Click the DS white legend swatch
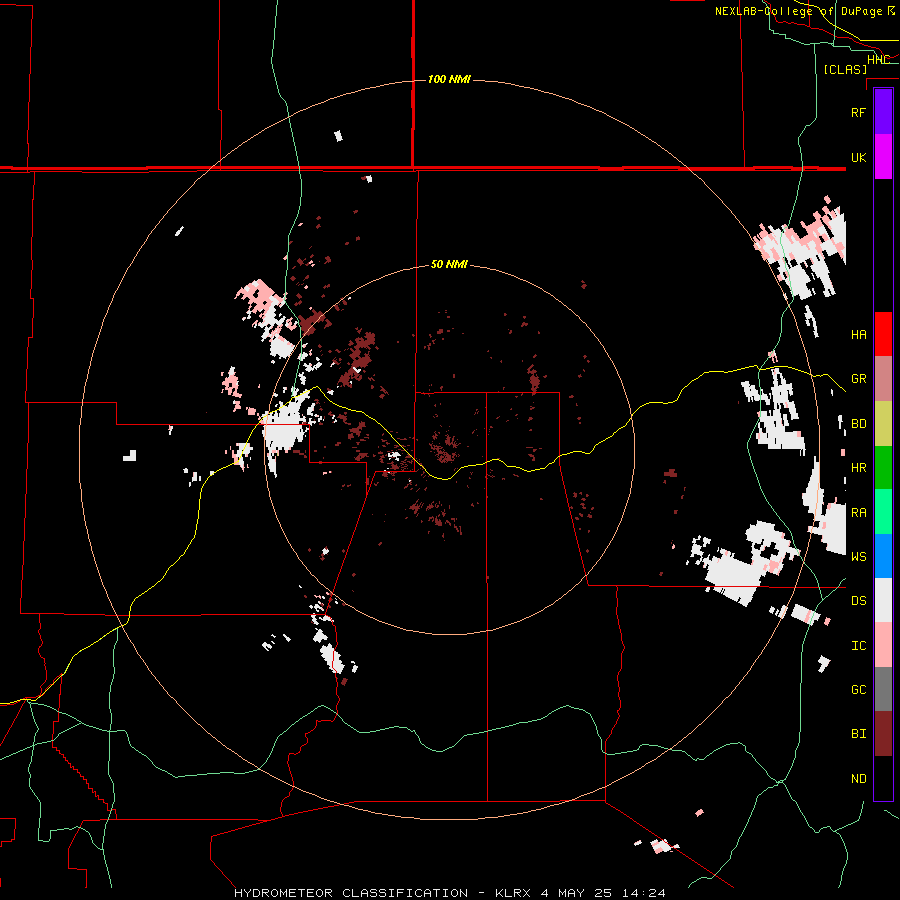 coord(883,600)
